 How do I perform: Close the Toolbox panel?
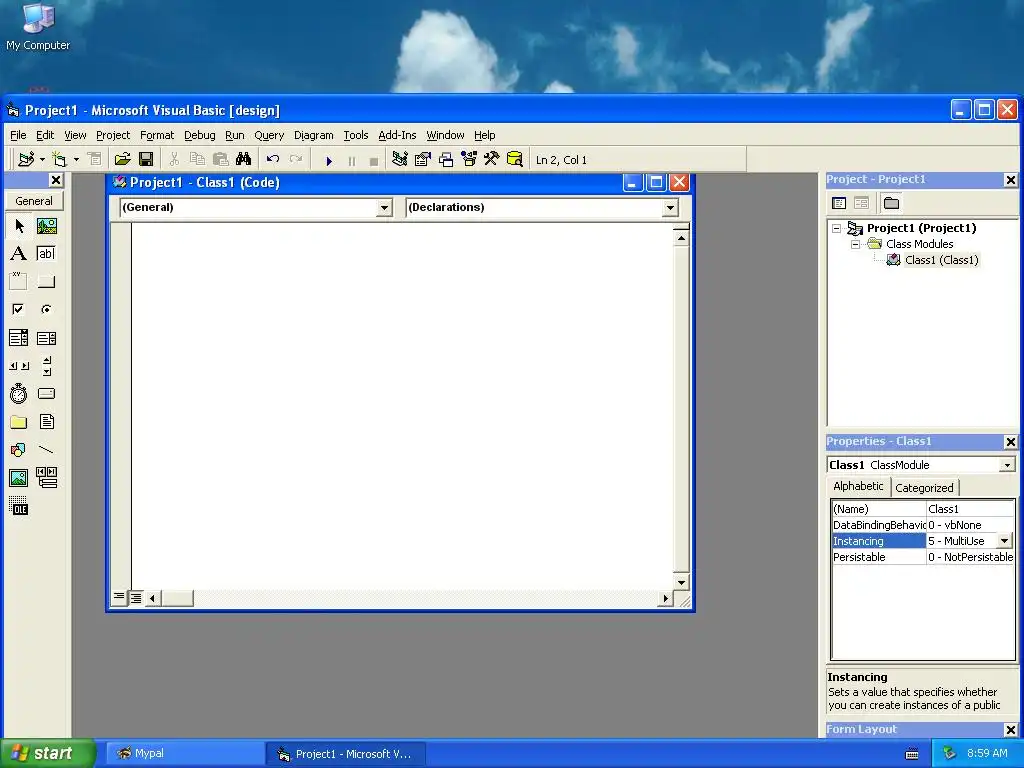click(56, 180)
